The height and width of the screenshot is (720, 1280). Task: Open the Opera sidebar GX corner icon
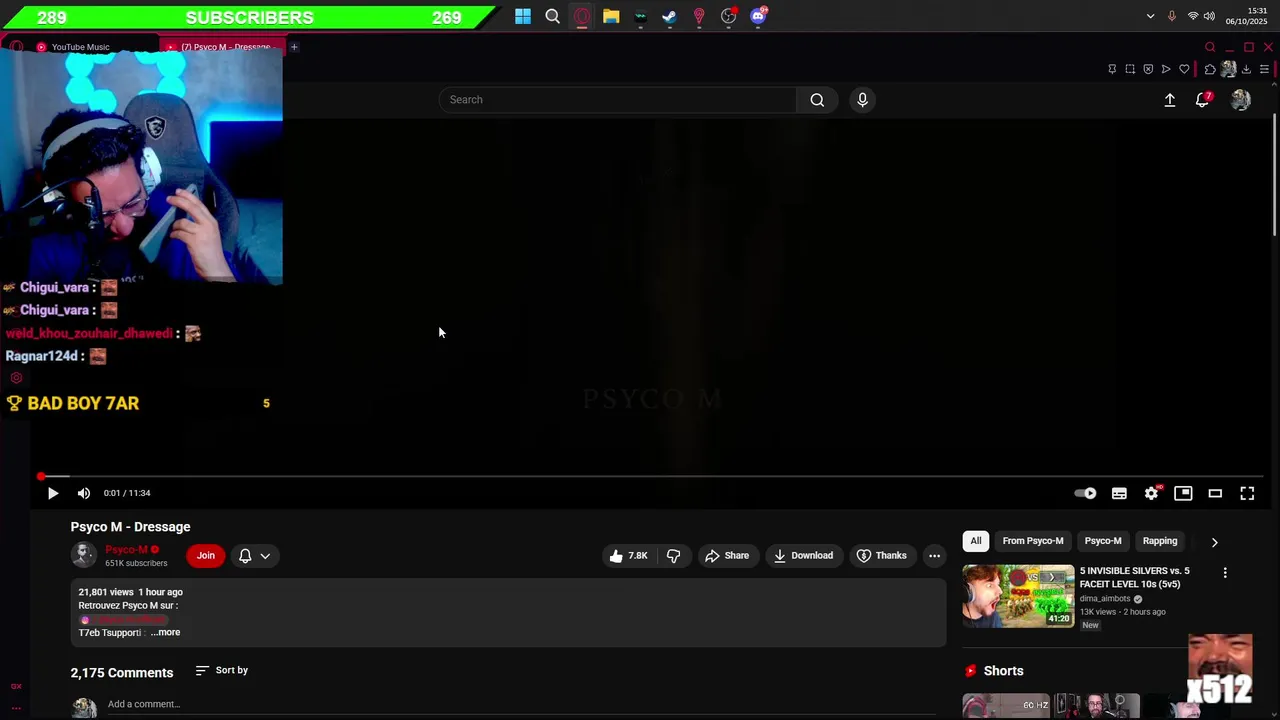[16, 686]
